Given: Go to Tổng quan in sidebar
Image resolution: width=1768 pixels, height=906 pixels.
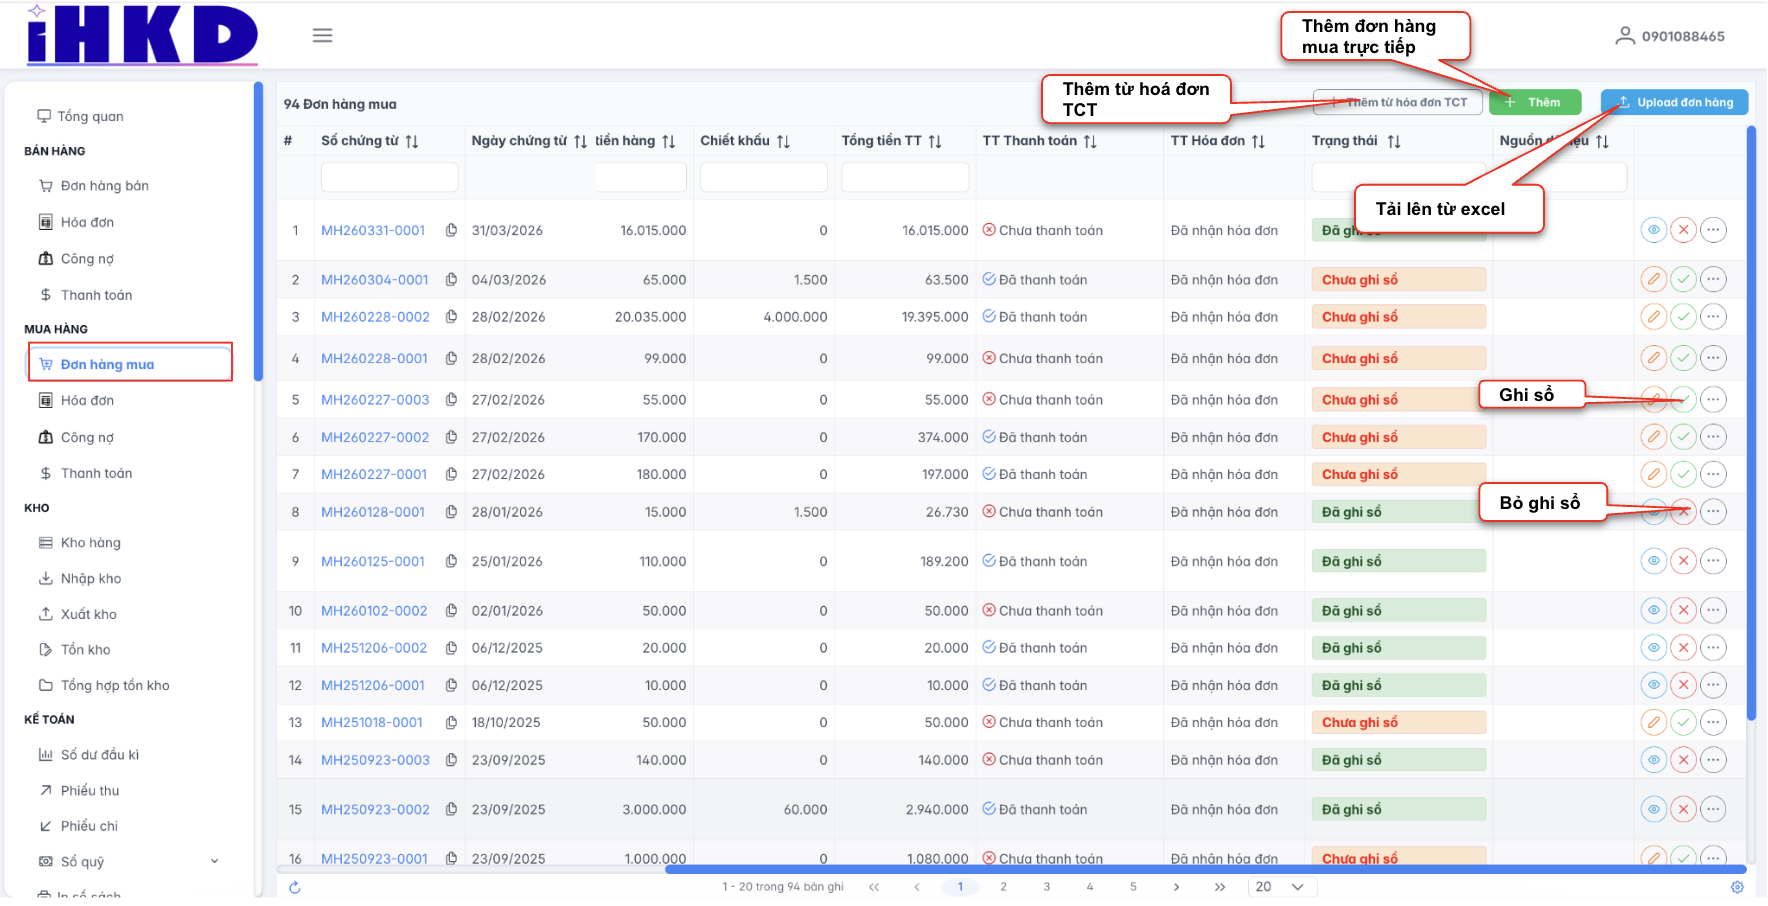Looking at the screenshot, I should point(90,116).
